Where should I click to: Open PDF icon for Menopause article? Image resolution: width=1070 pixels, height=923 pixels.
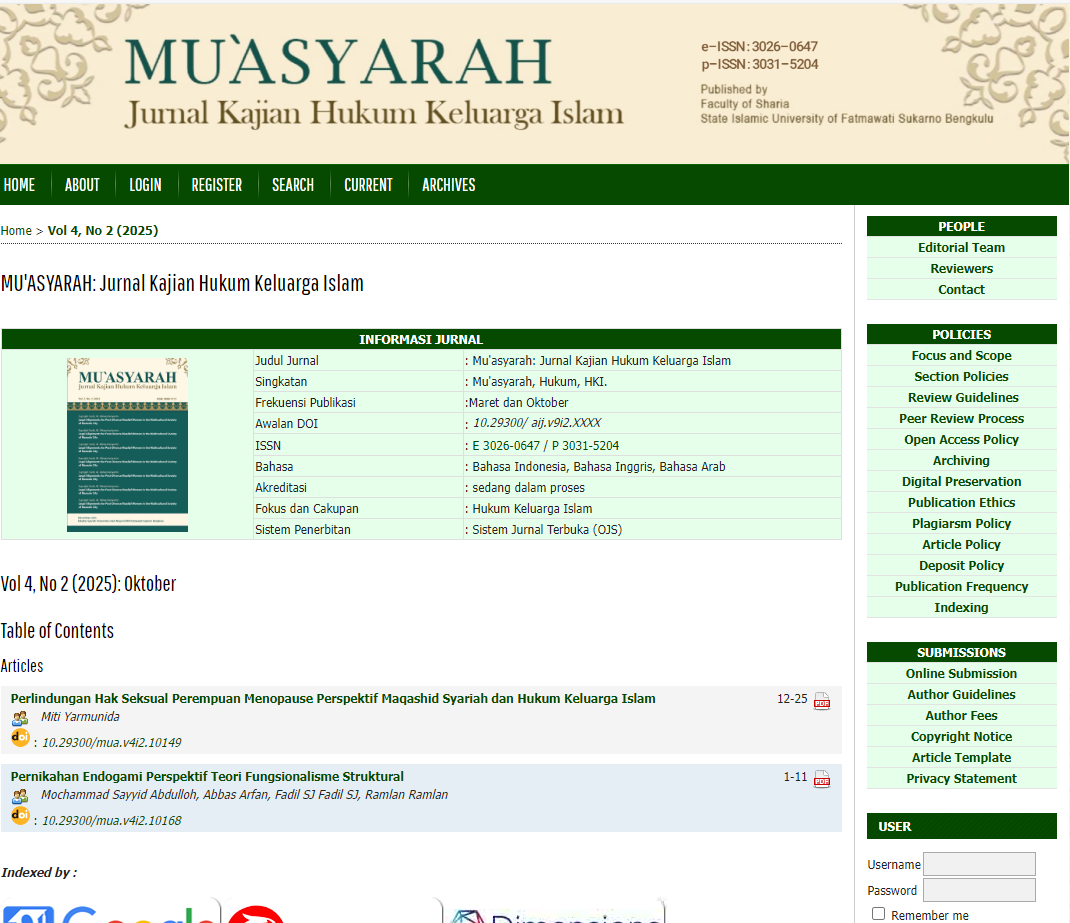(x=822, y=700)
